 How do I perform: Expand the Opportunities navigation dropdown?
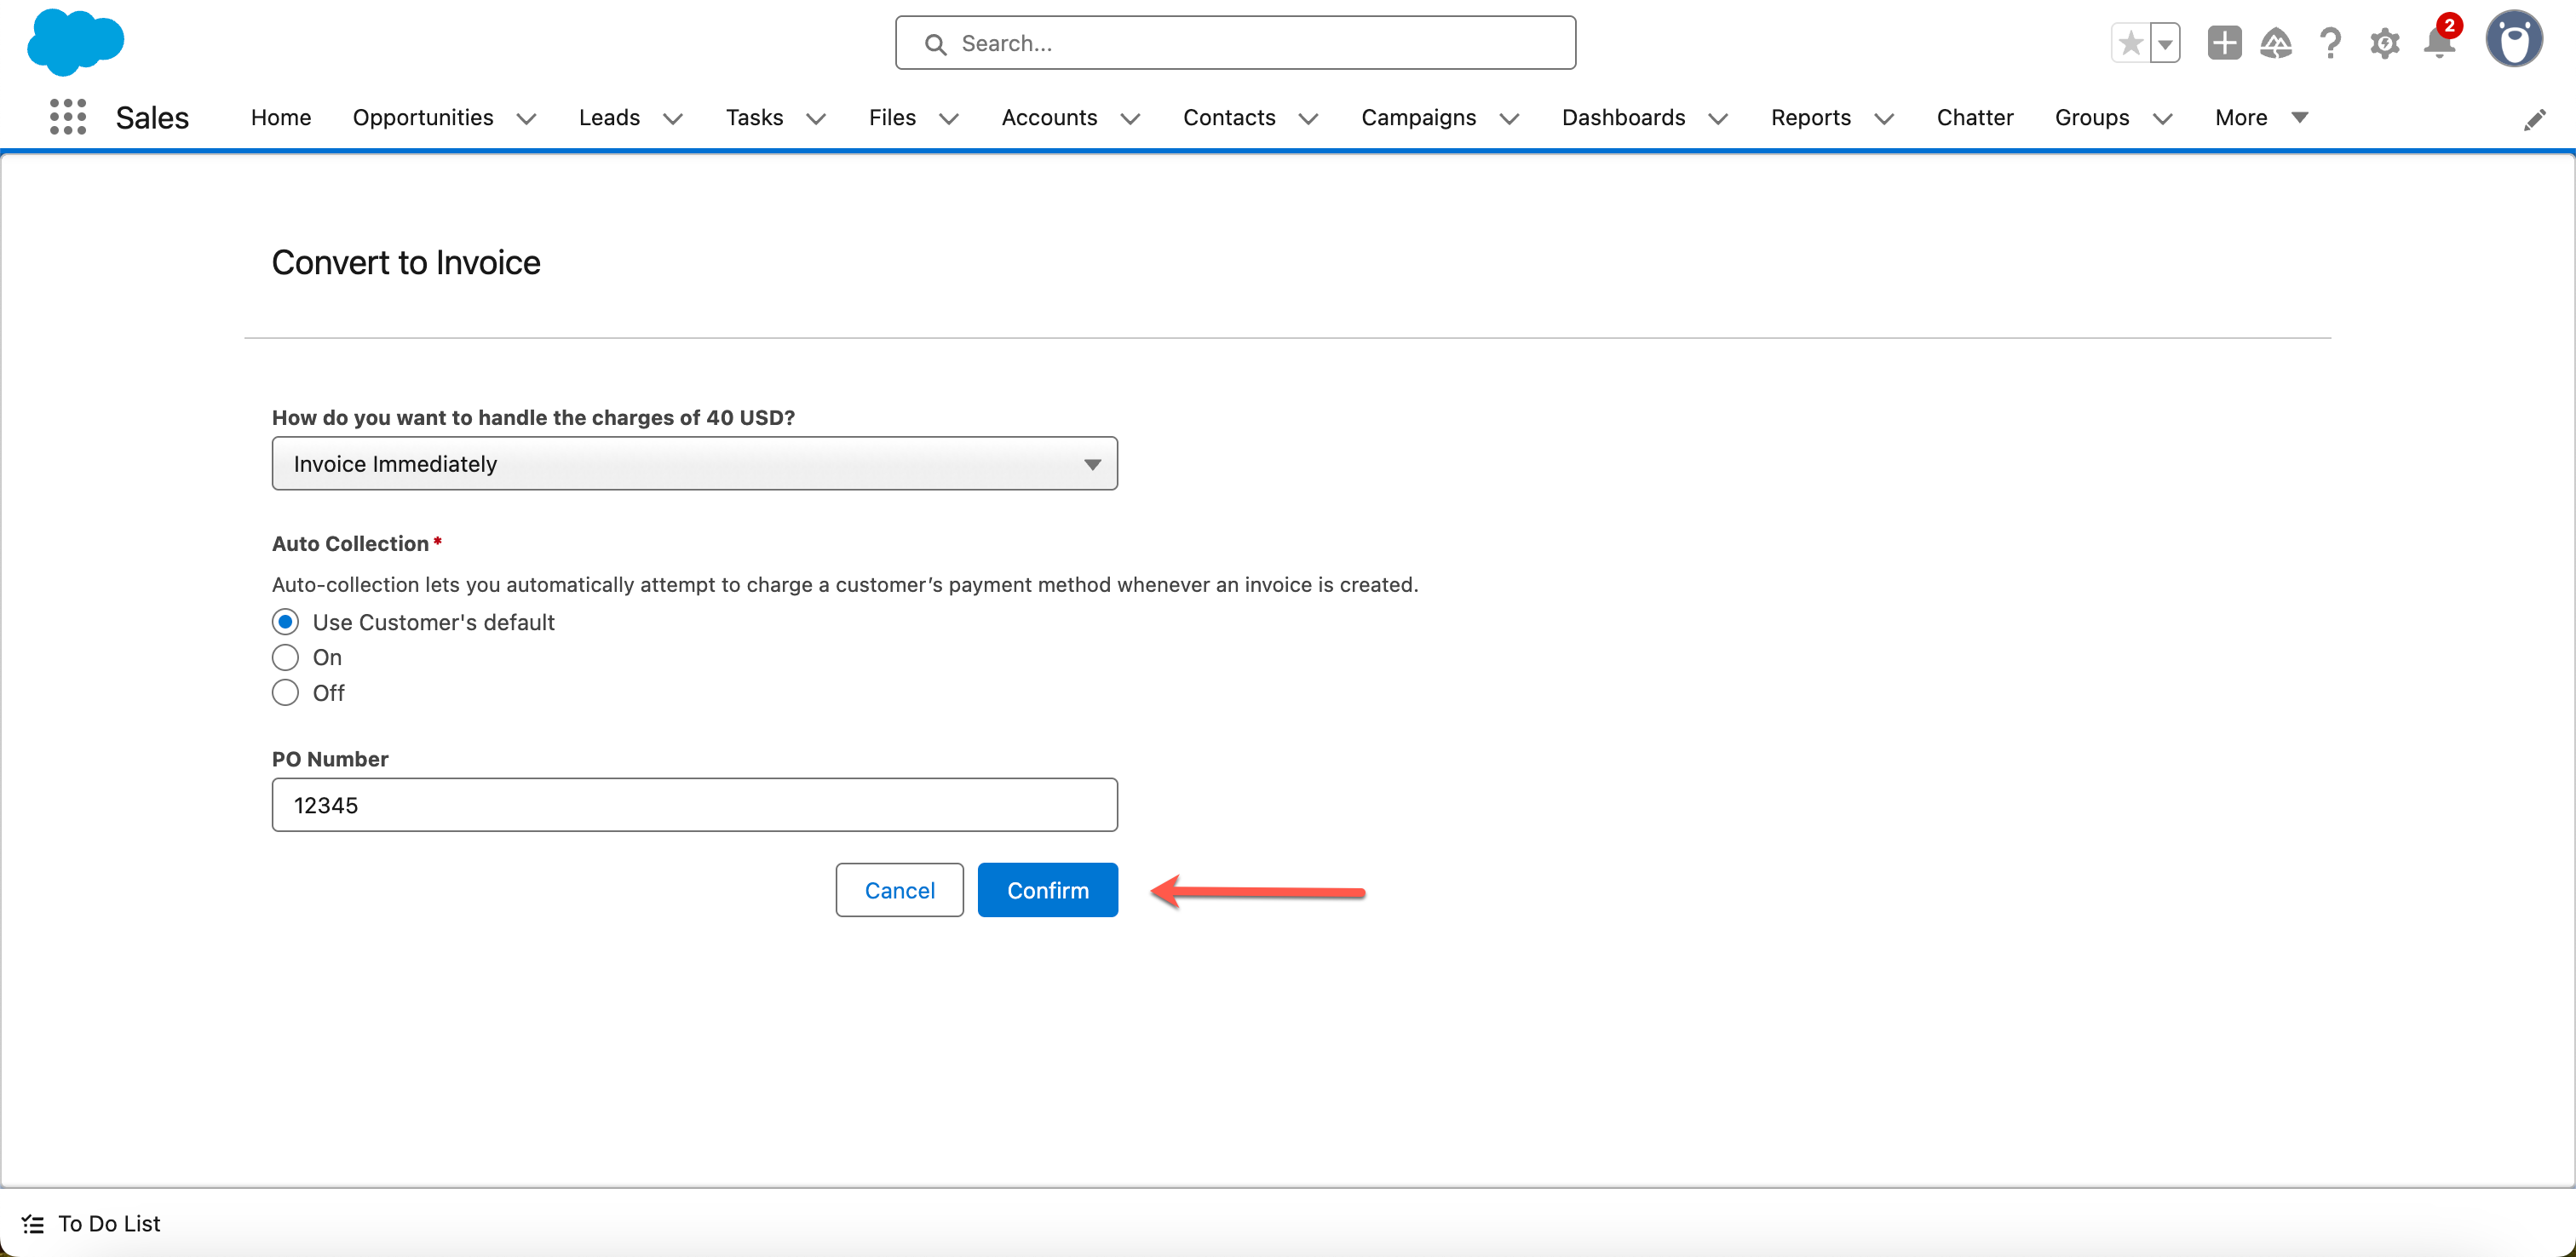click(527, 118)
